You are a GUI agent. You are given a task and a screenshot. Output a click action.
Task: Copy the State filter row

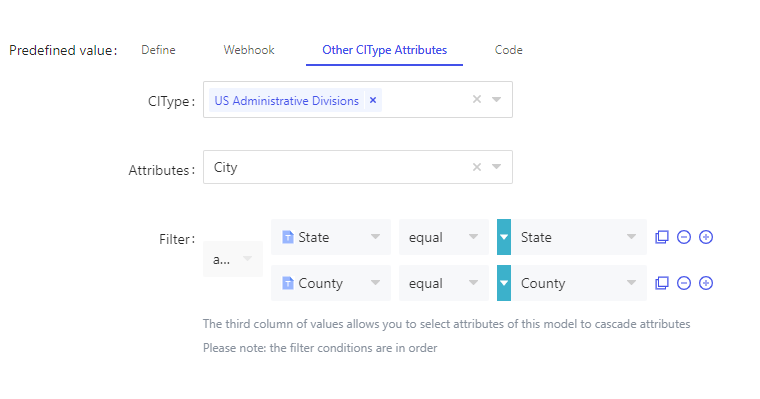point(662,237)
